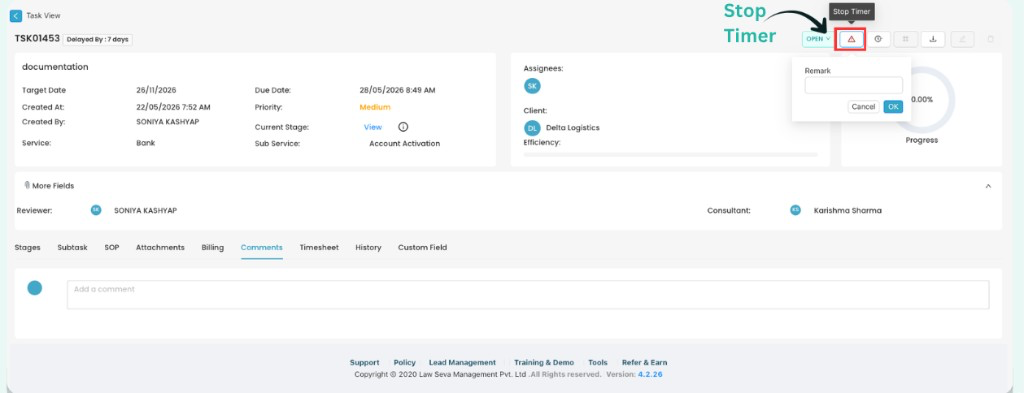
Task: Click task ID TSK01453
Action: point(37,39)
